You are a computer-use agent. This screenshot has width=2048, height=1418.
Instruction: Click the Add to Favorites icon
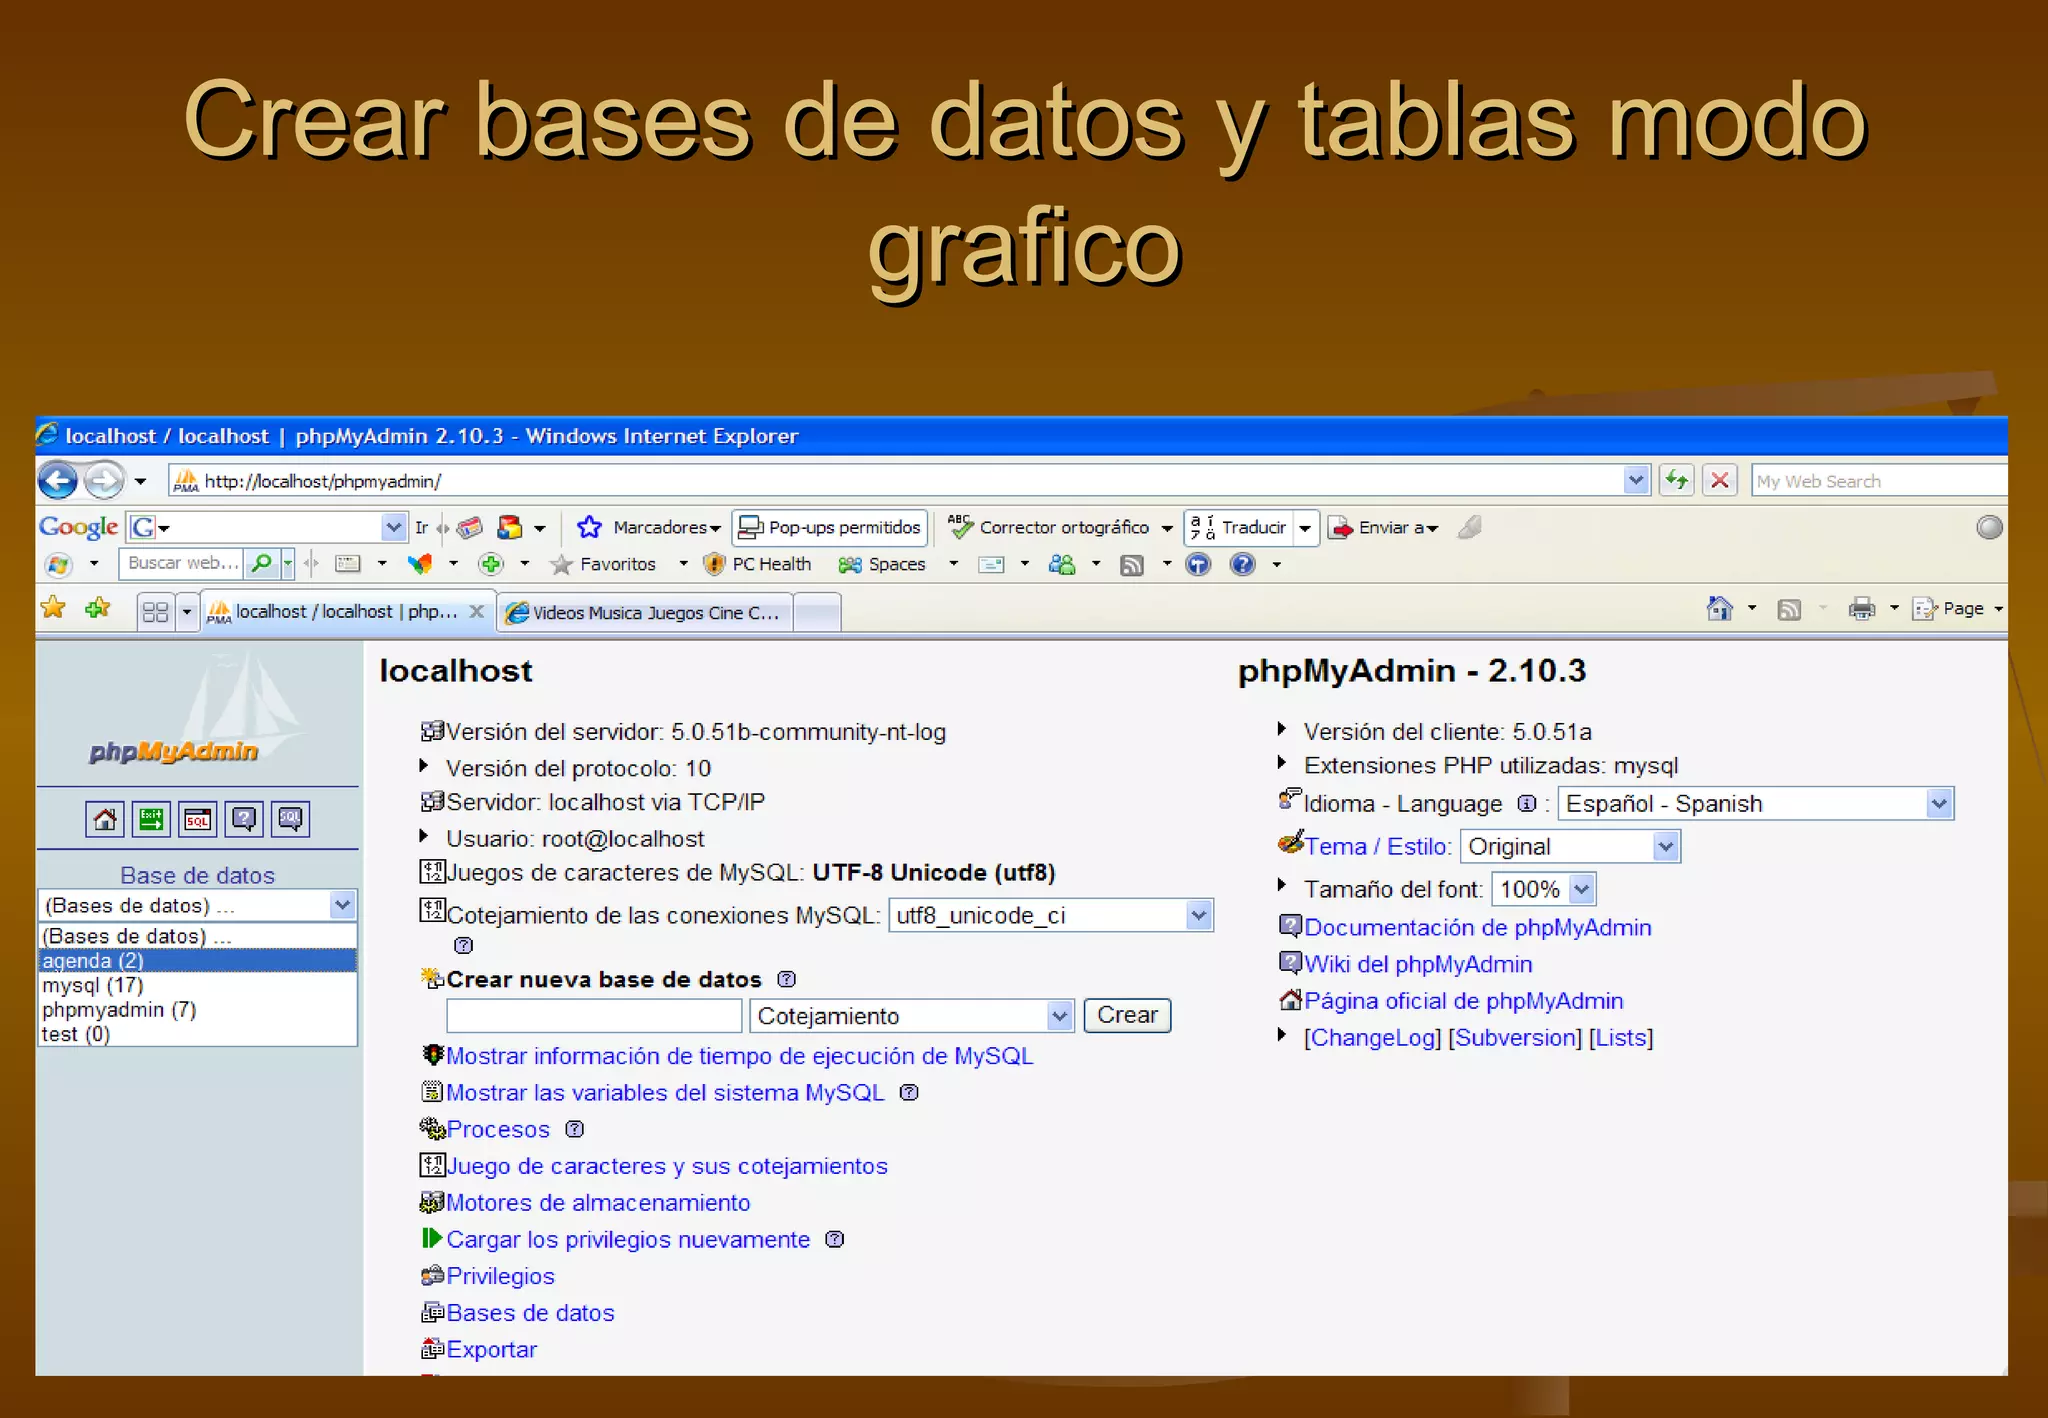97,608
